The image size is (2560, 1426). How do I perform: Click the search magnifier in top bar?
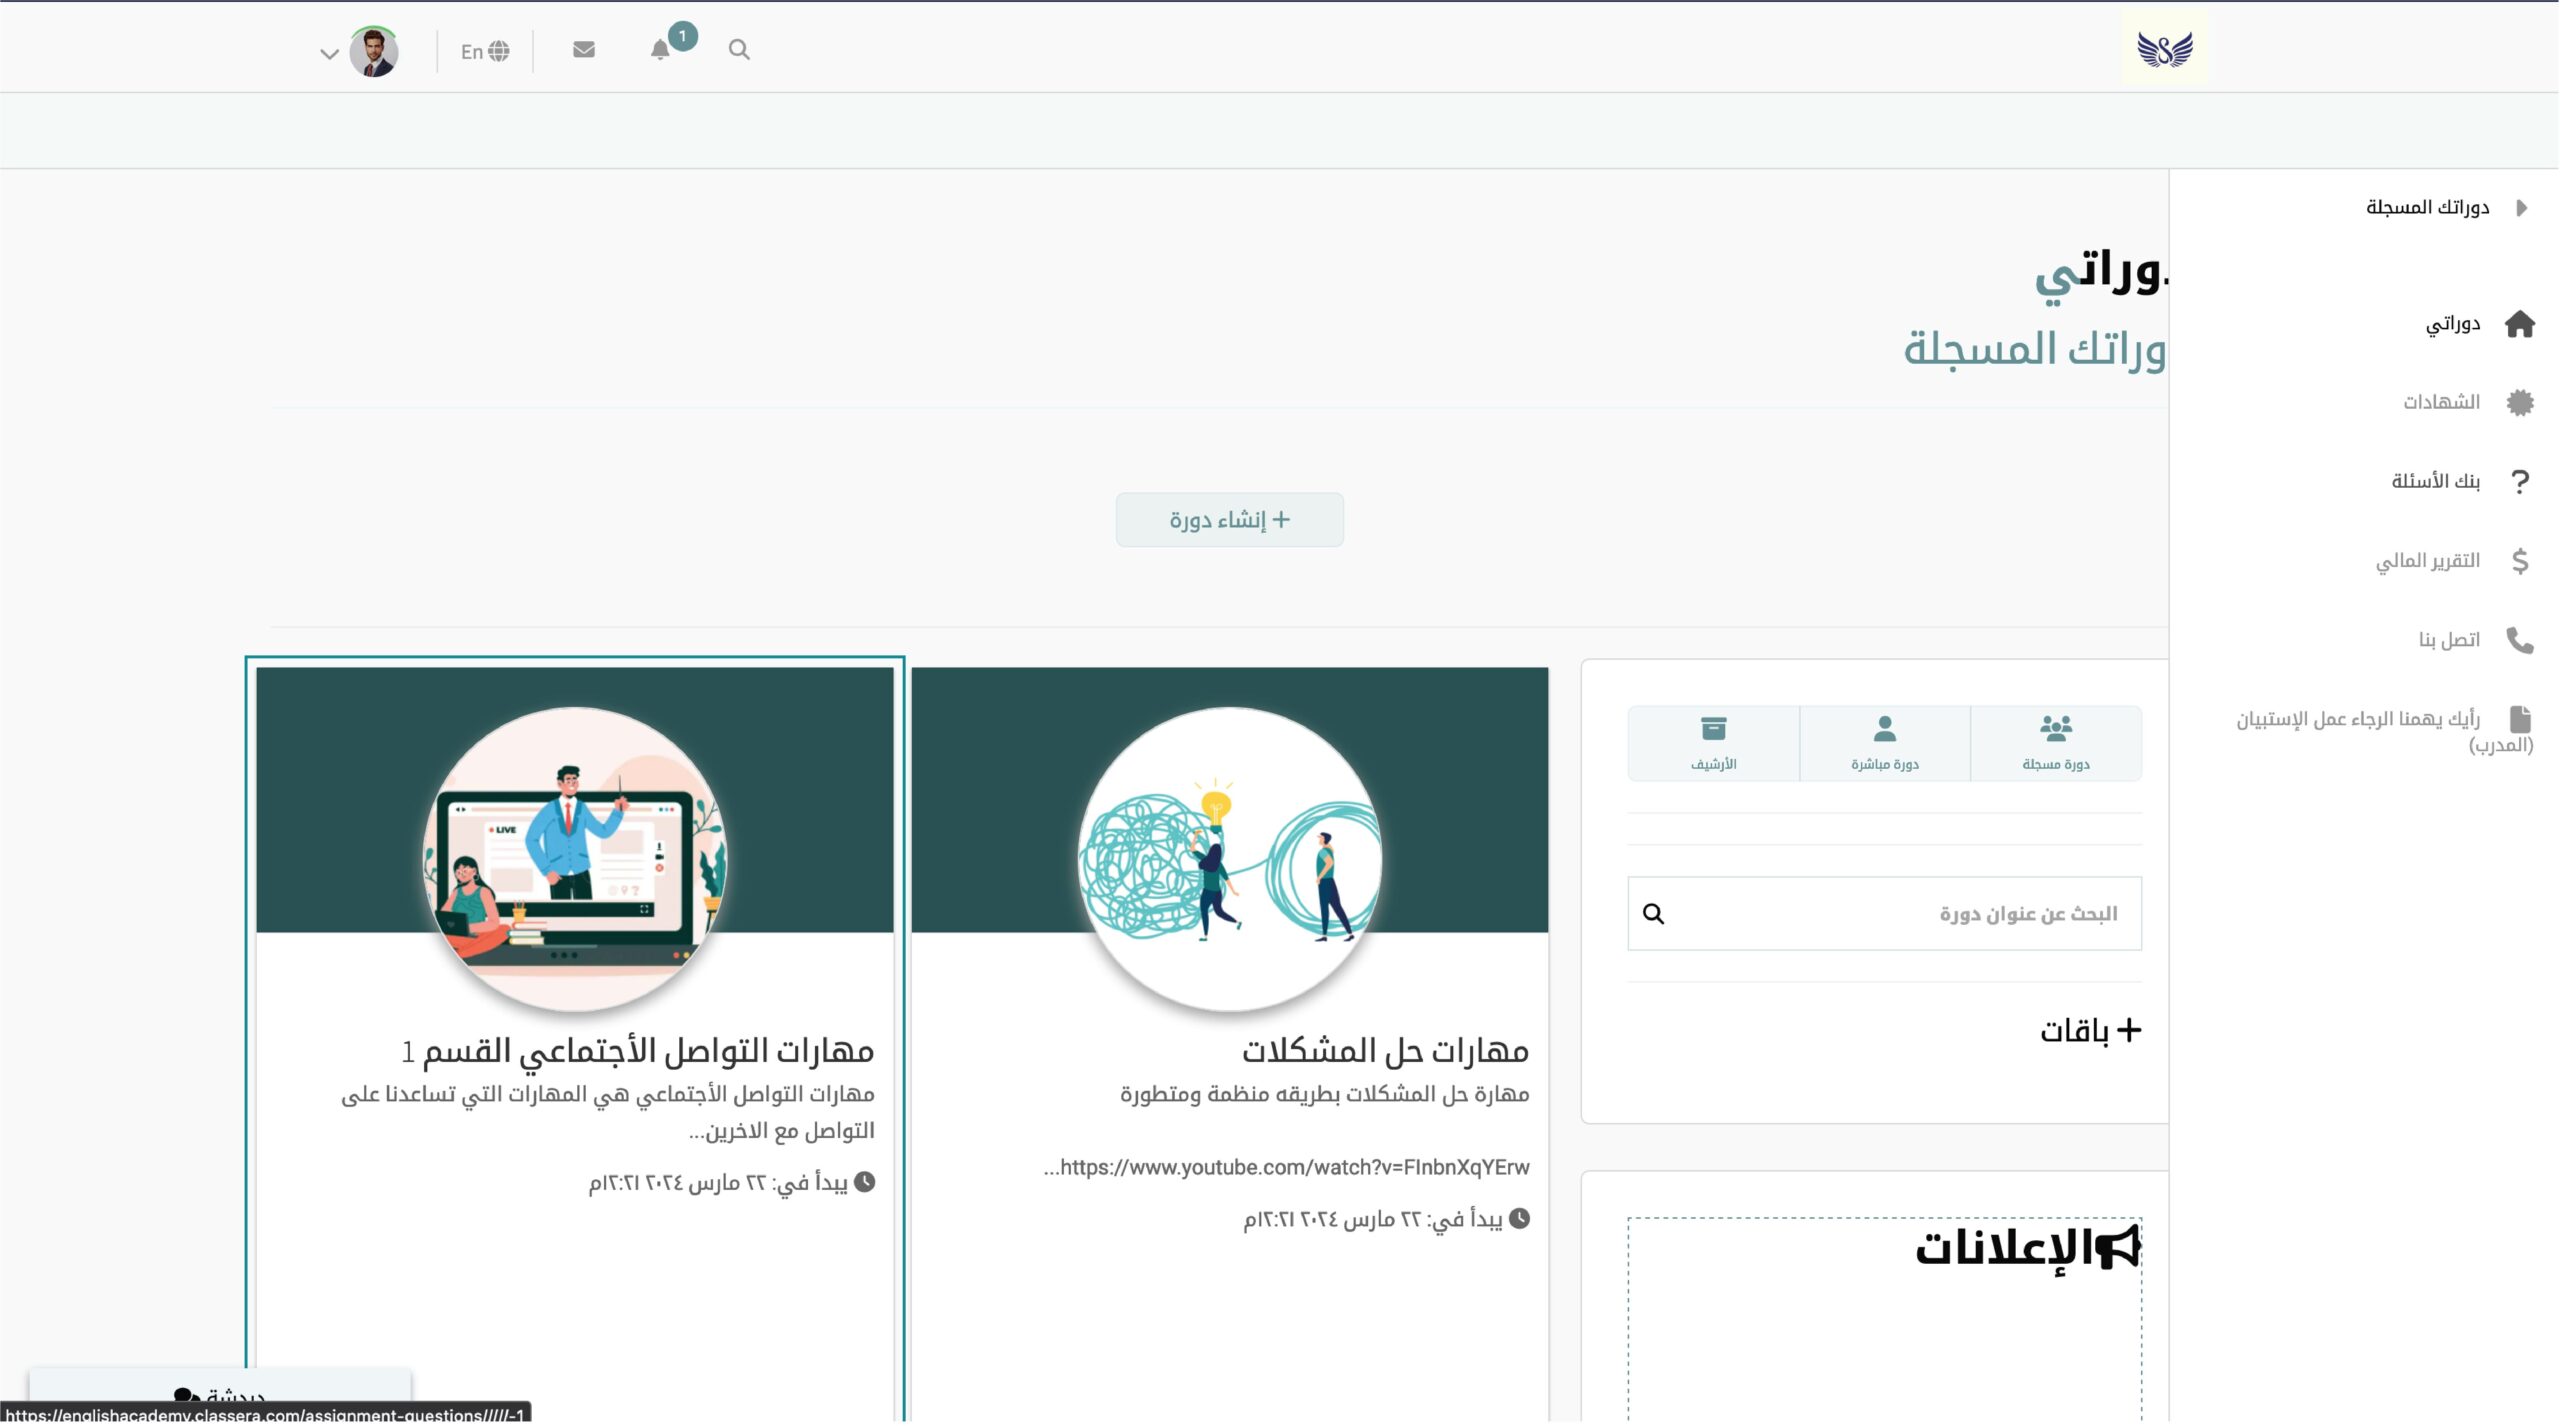[739, 50]
